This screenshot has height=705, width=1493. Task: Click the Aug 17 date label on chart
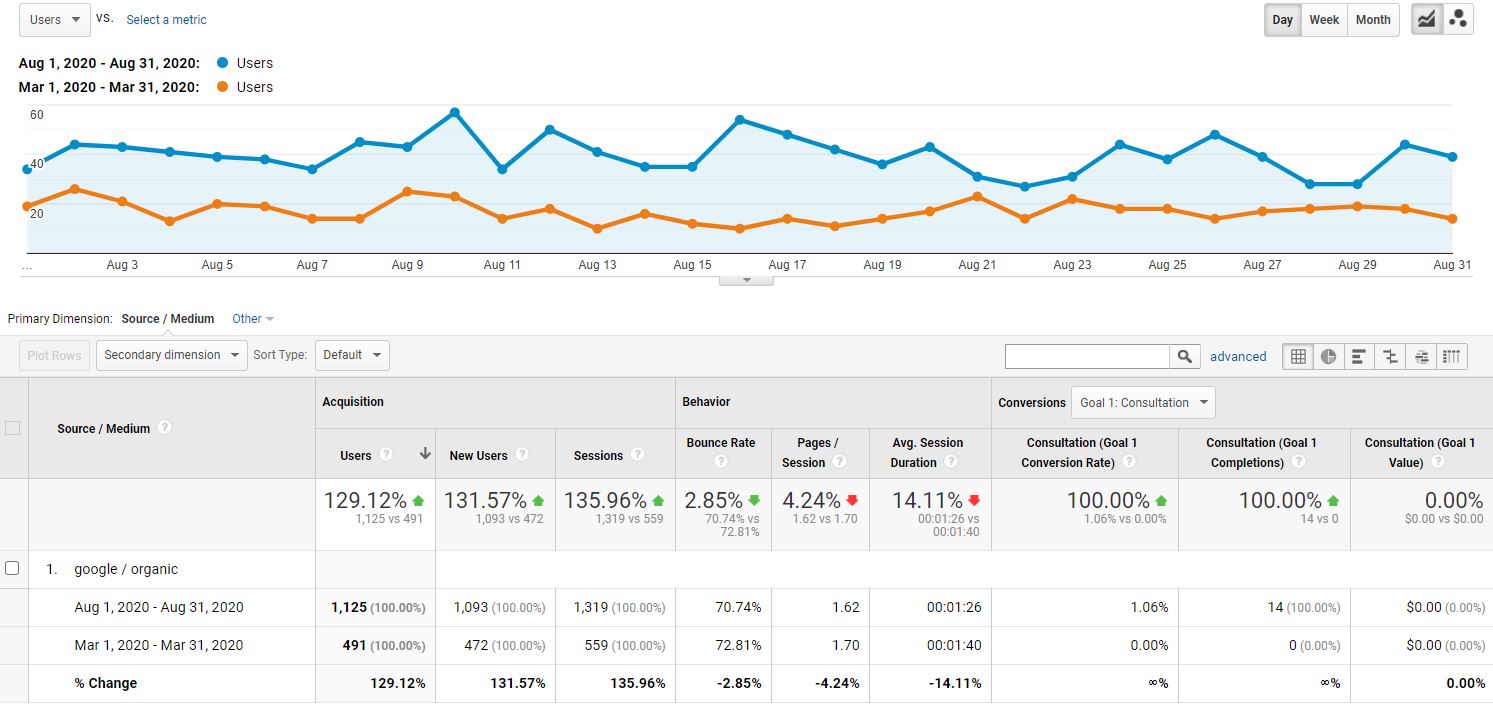787,265
